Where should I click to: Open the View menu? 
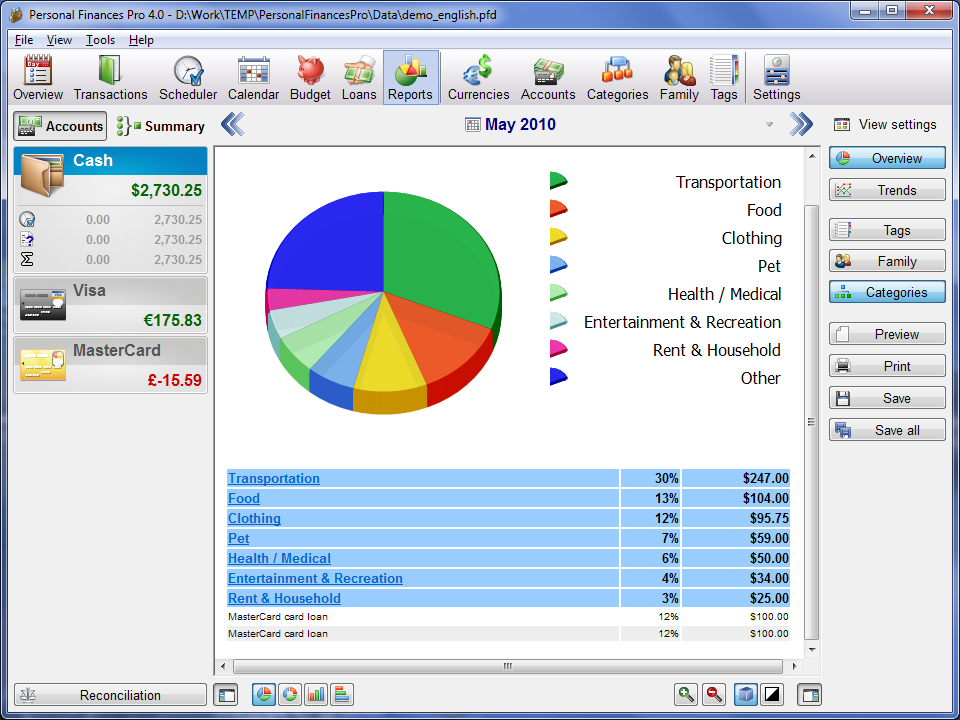coord(59,40)
